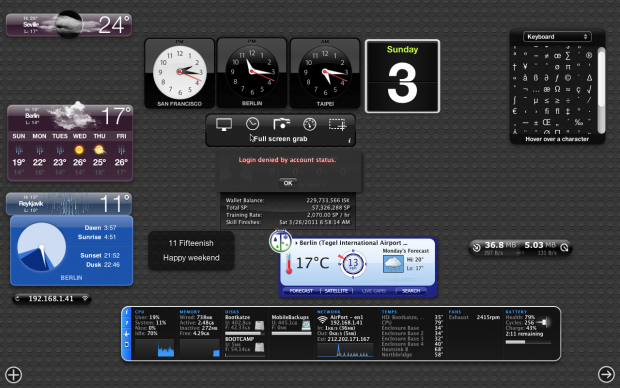Viewport: 620px width, 388px height.
Task: Click the Reykjavik 11° weather widget
Action: click(x=69, y=204)
